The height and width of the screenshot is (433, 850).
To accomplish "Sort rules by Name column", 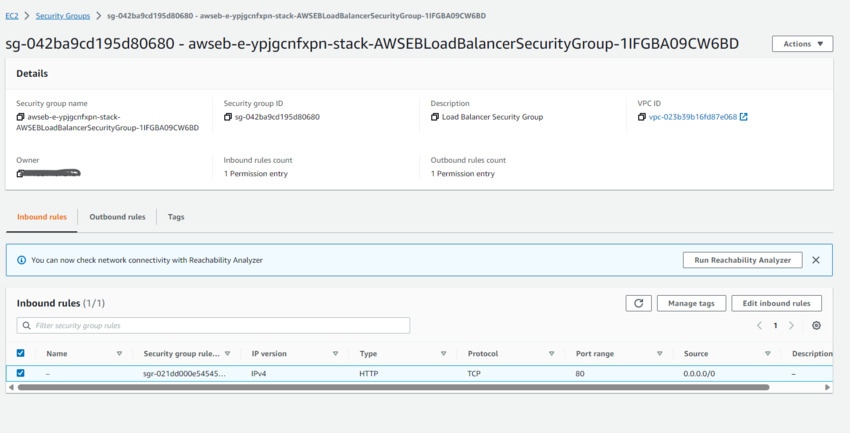I will 119,353.
